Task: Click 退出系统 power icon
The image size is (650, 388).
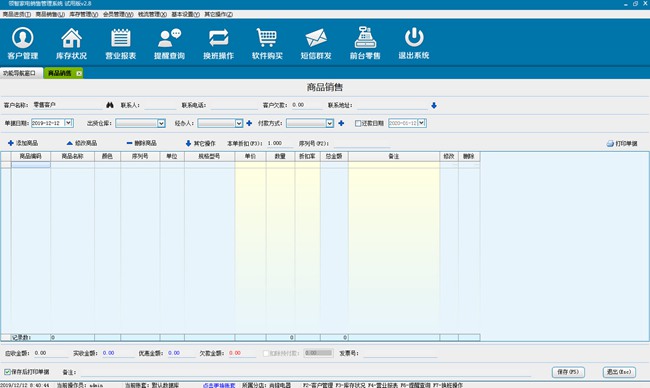Action: [x=414, y=43]
